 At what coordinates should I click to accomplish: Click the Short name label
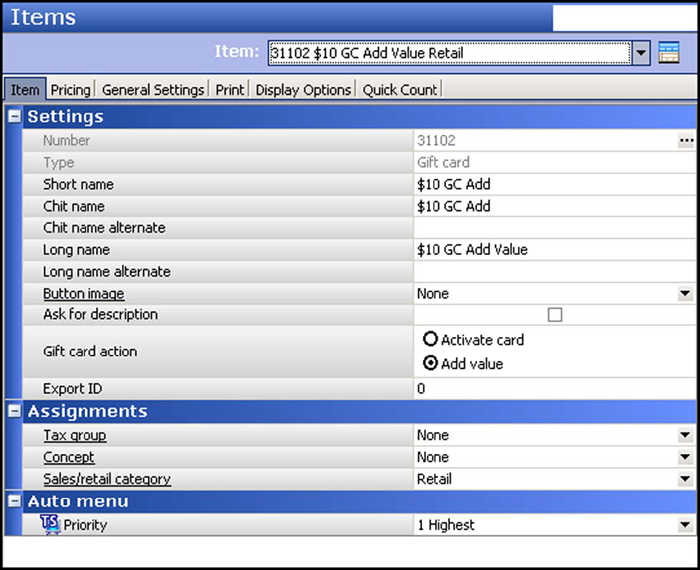78,184
